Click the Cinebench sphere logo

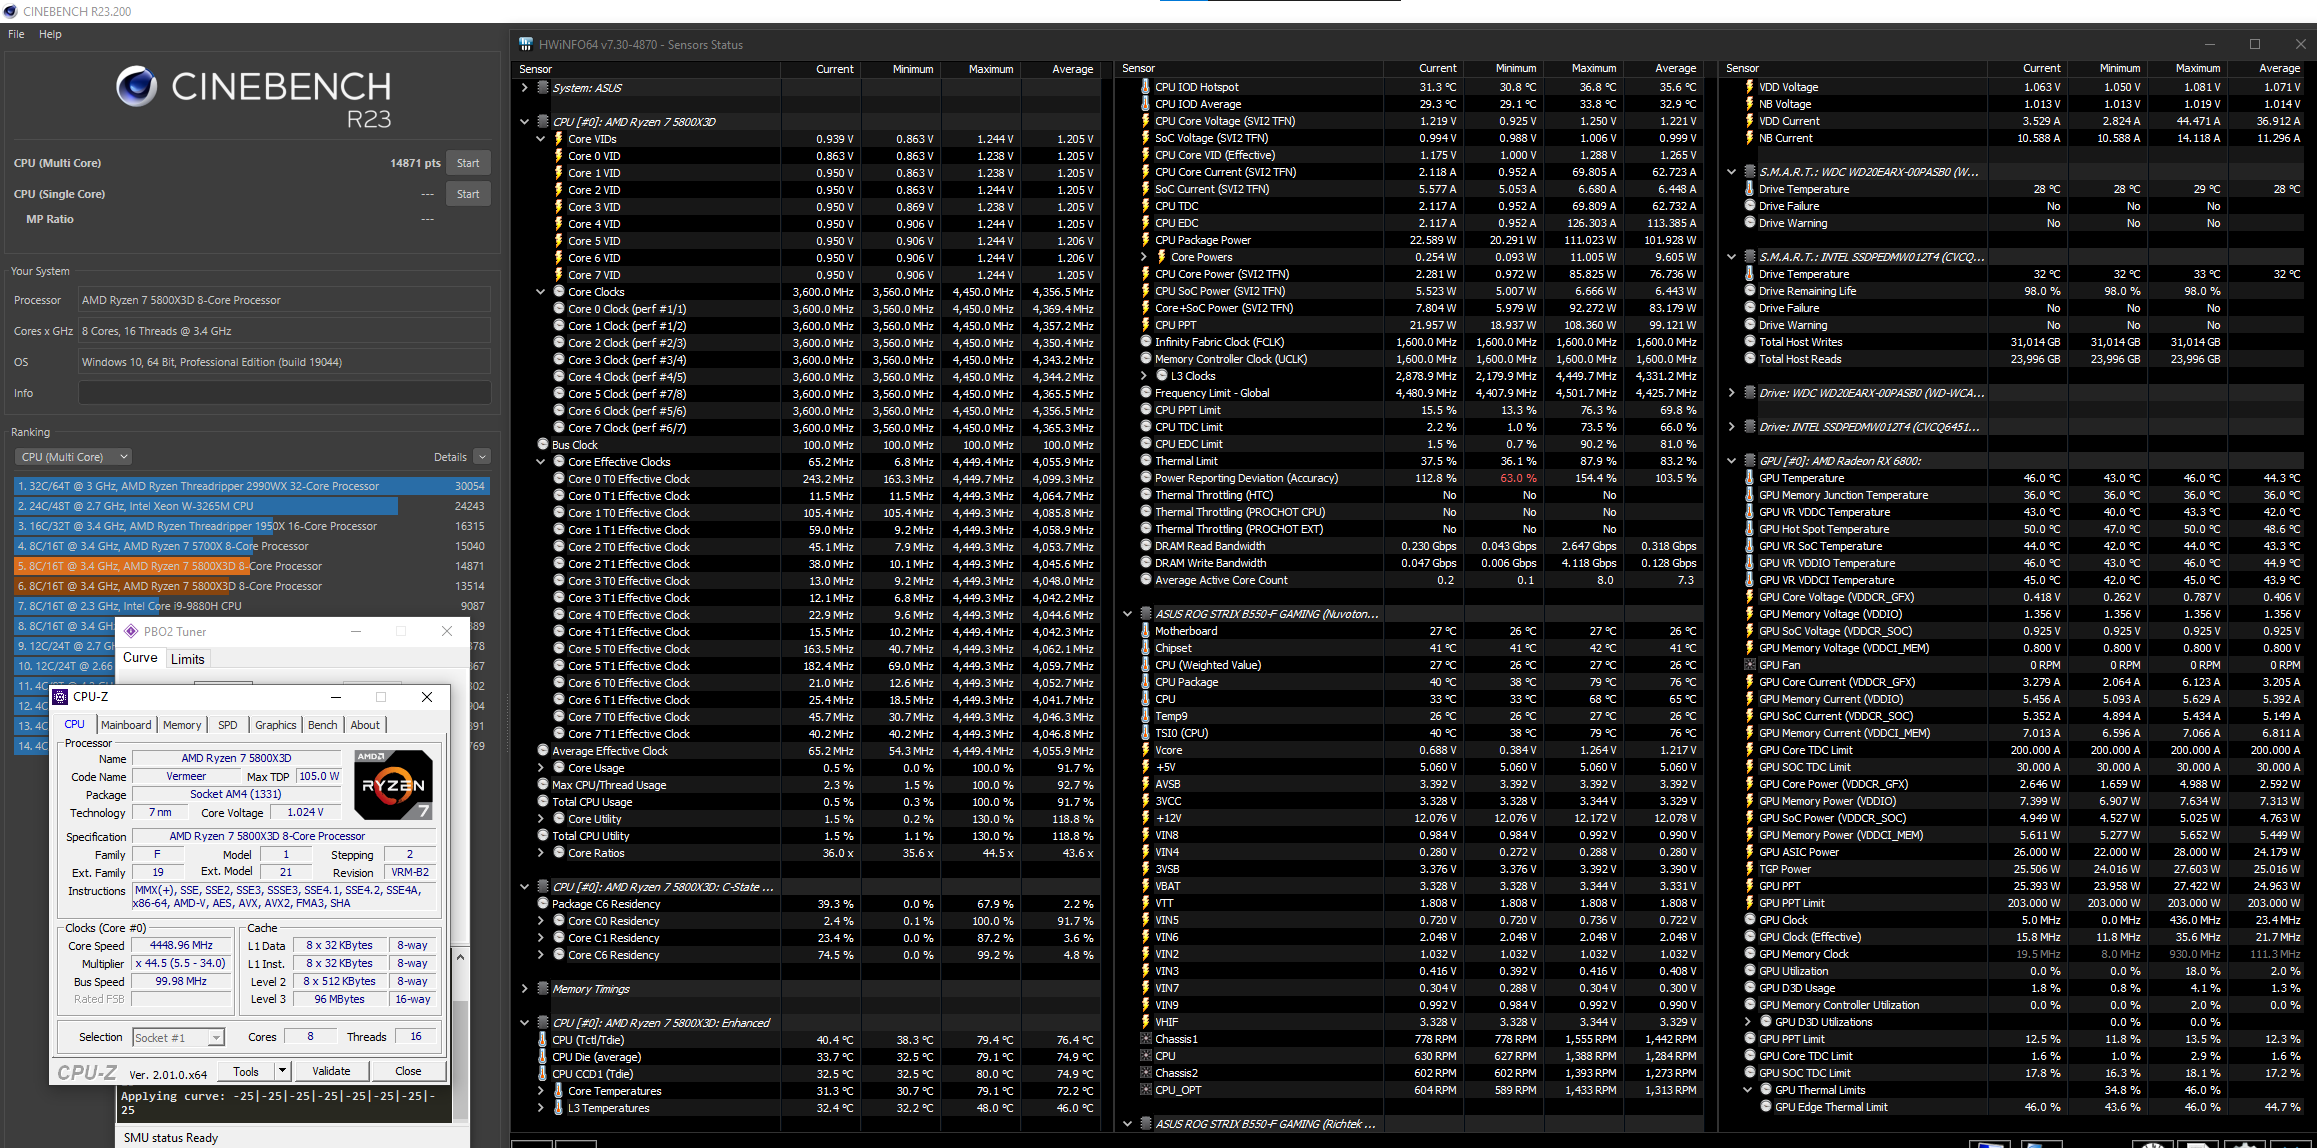coord(136,87)
